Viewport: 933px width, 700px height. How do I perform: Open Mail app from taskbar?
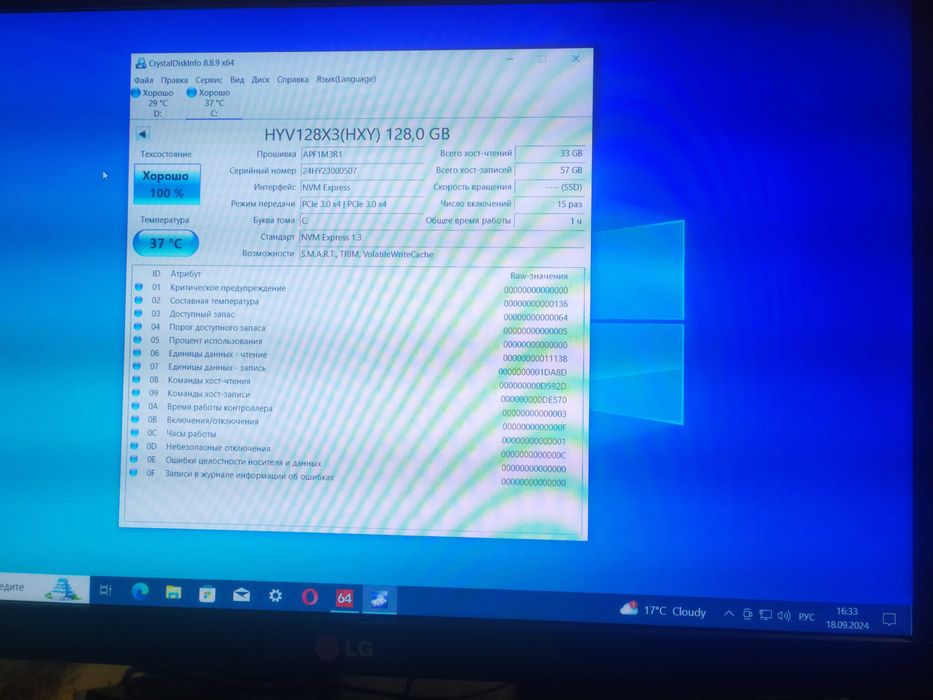point(241,595)
